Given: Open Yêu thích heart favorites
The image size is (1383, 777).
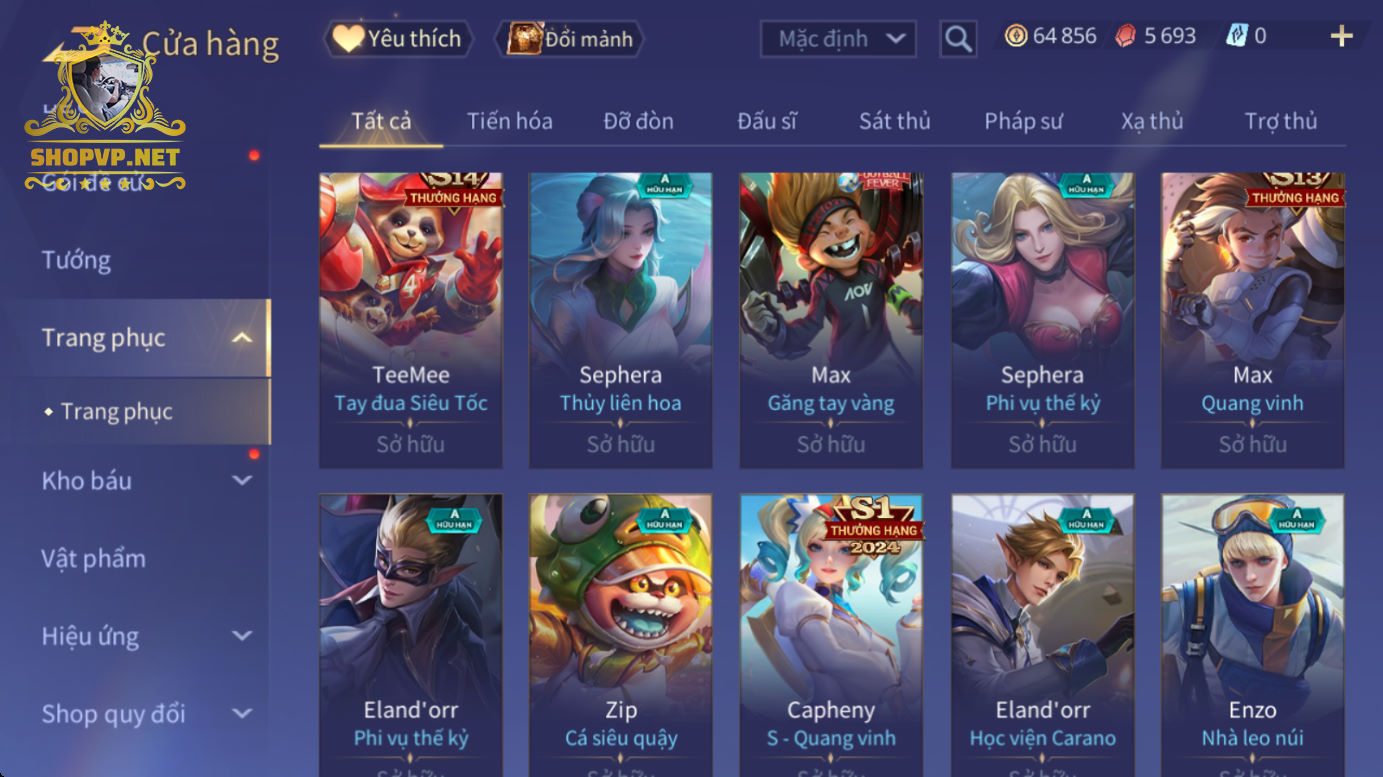Looking at the screenshot, I should click(x=397, y=39).
